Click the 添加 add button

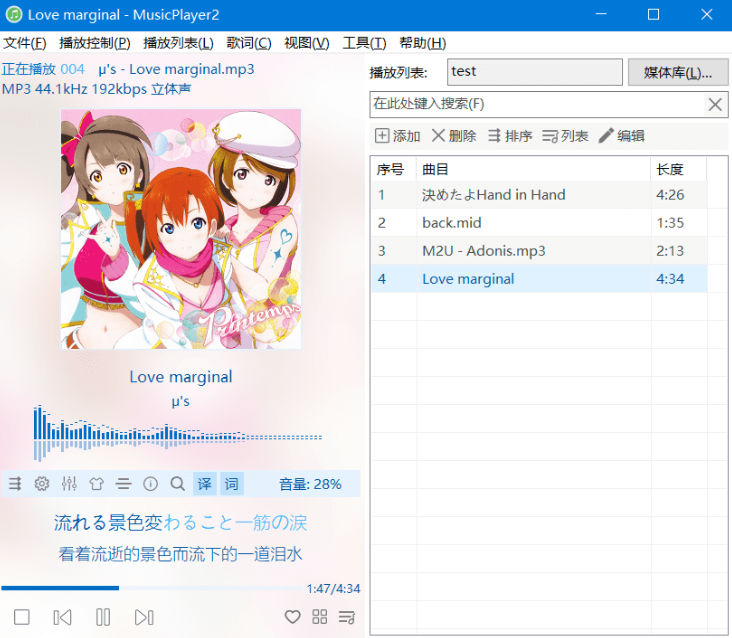click(398, 136)
